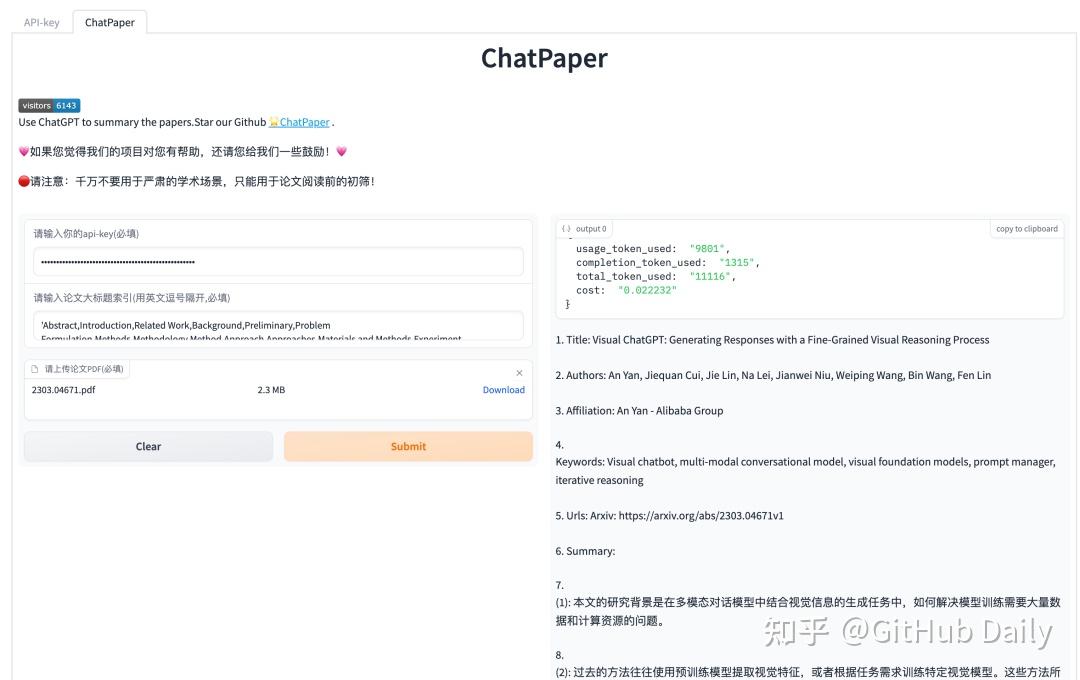
Task: Click the document icon beside 请上传论文PDF label
Action: (36, 368)
